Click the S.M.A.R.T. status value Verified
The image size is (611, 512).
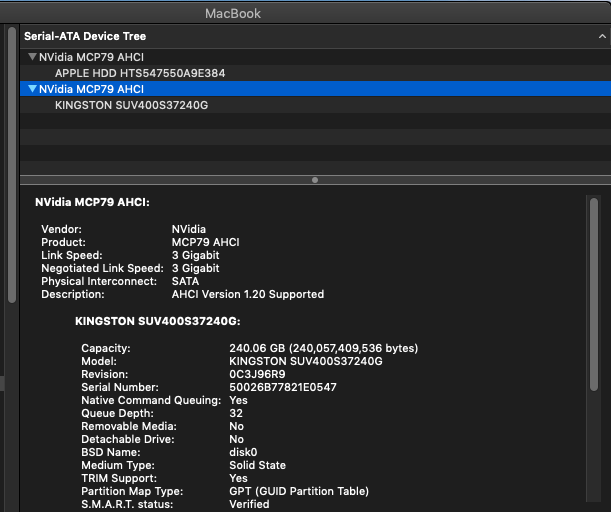(x=249, y=504)
